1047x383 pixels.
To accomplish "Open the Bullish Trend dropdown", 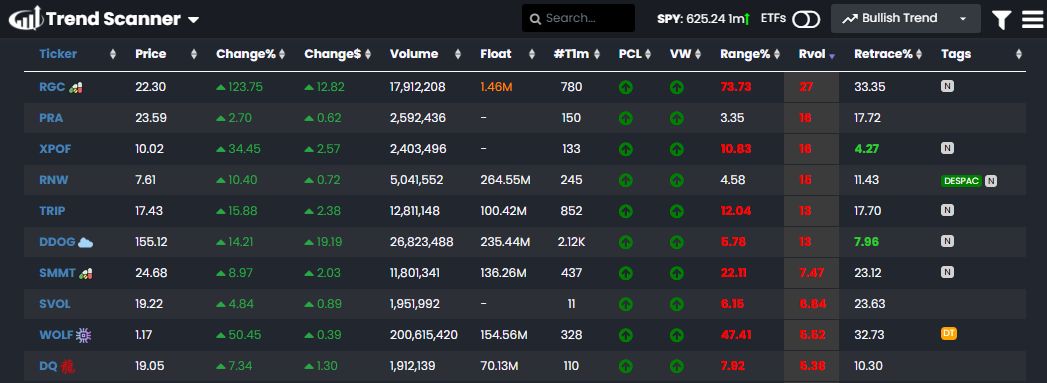I will [905, 19].
